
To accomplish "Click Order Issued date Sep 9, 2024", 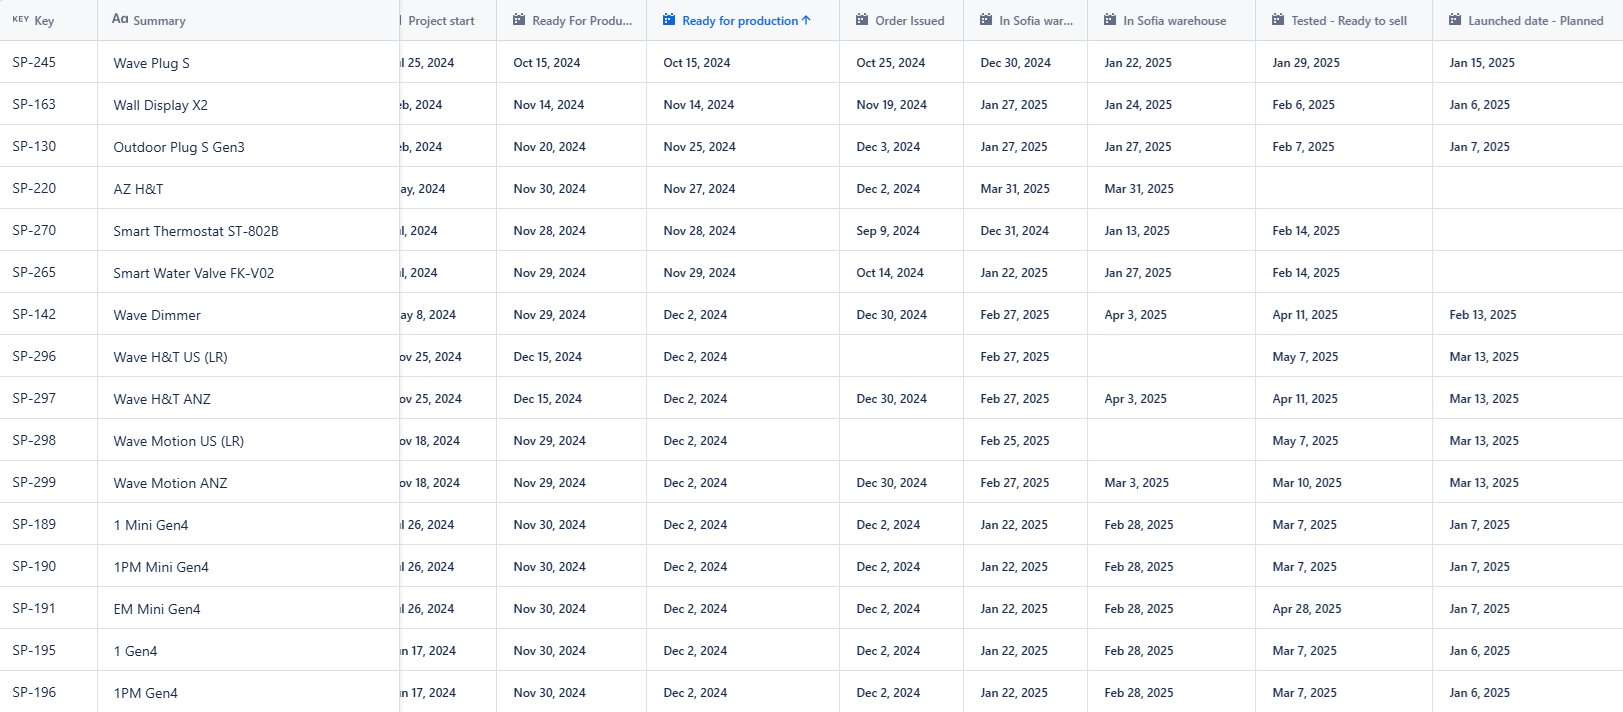I will pos(888,231).
